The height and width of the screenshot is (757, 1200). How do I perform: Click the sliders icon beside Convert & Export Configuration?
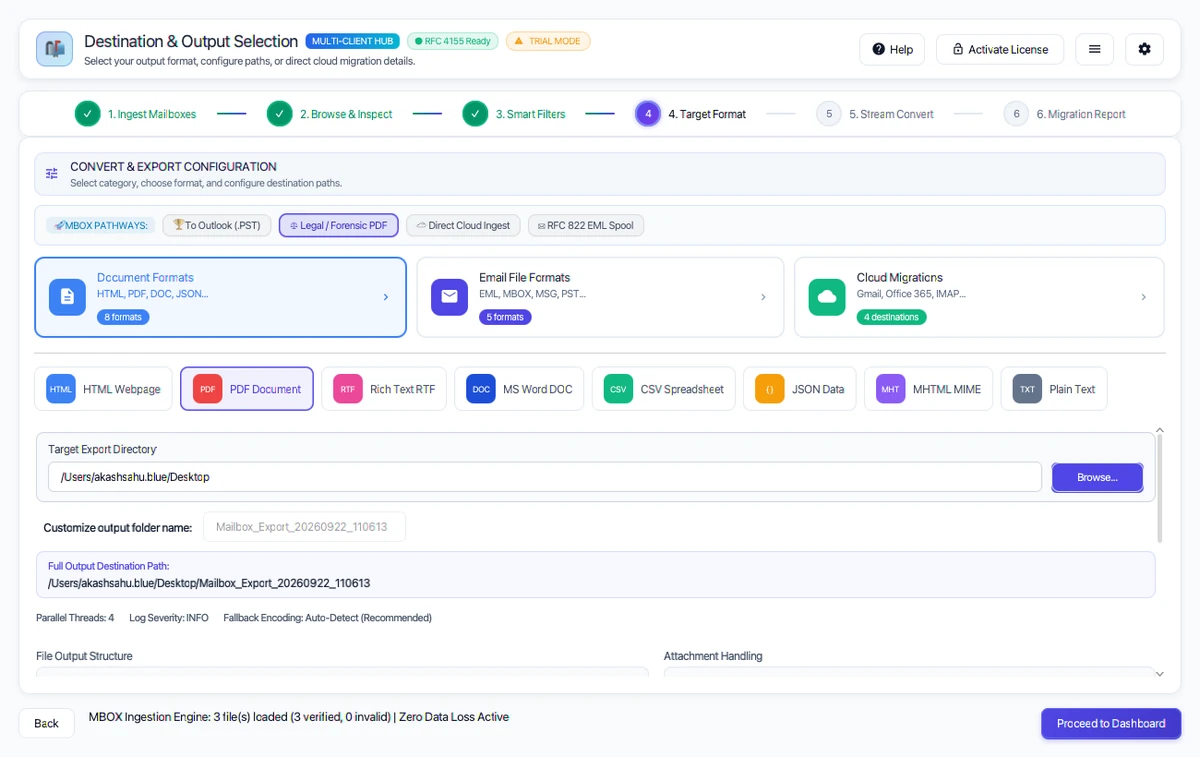tap(52, 174)
